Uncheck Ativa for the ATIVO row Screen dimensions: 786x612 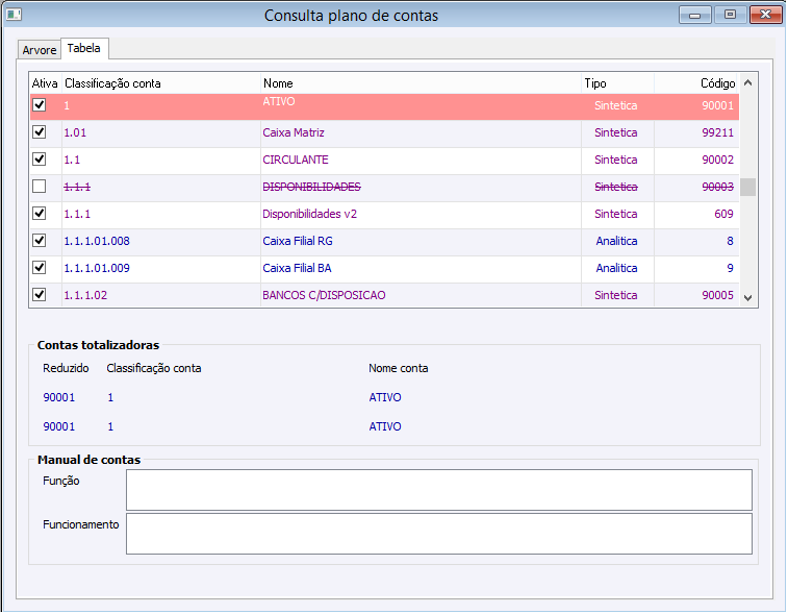(39, 105)
